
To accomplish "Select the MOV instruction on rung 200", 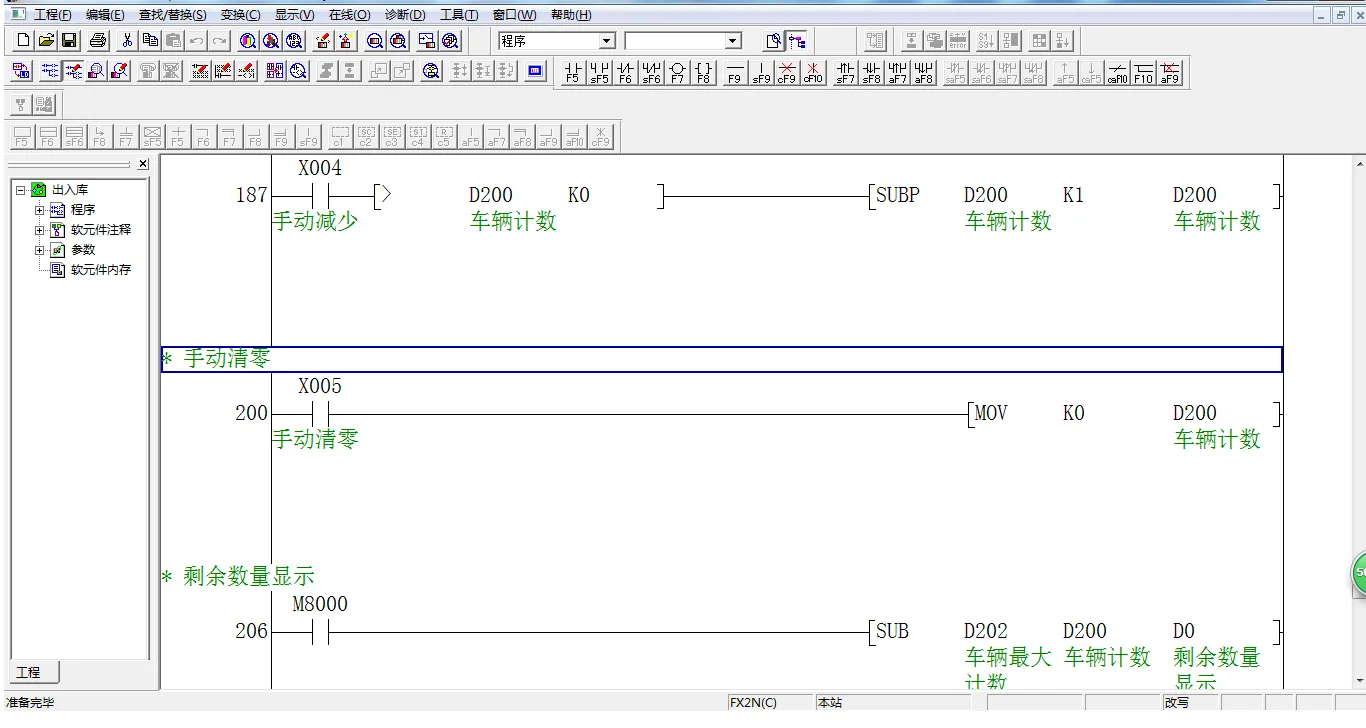I will (991, 413).
